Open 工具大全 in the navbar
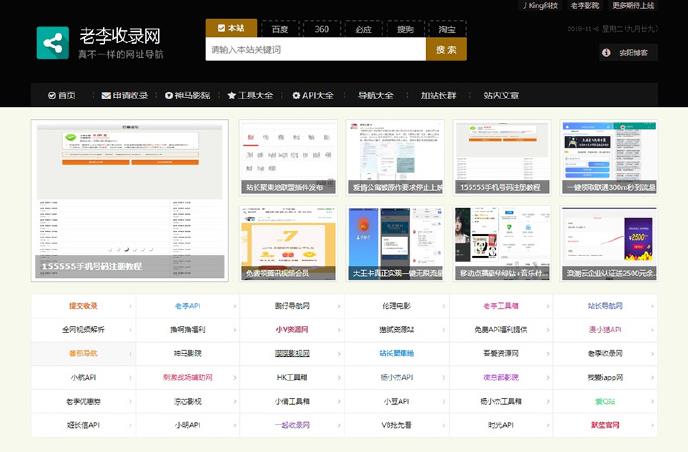This screenshot has width=688, height=452. pyautogui.click(x=250, y=95)
